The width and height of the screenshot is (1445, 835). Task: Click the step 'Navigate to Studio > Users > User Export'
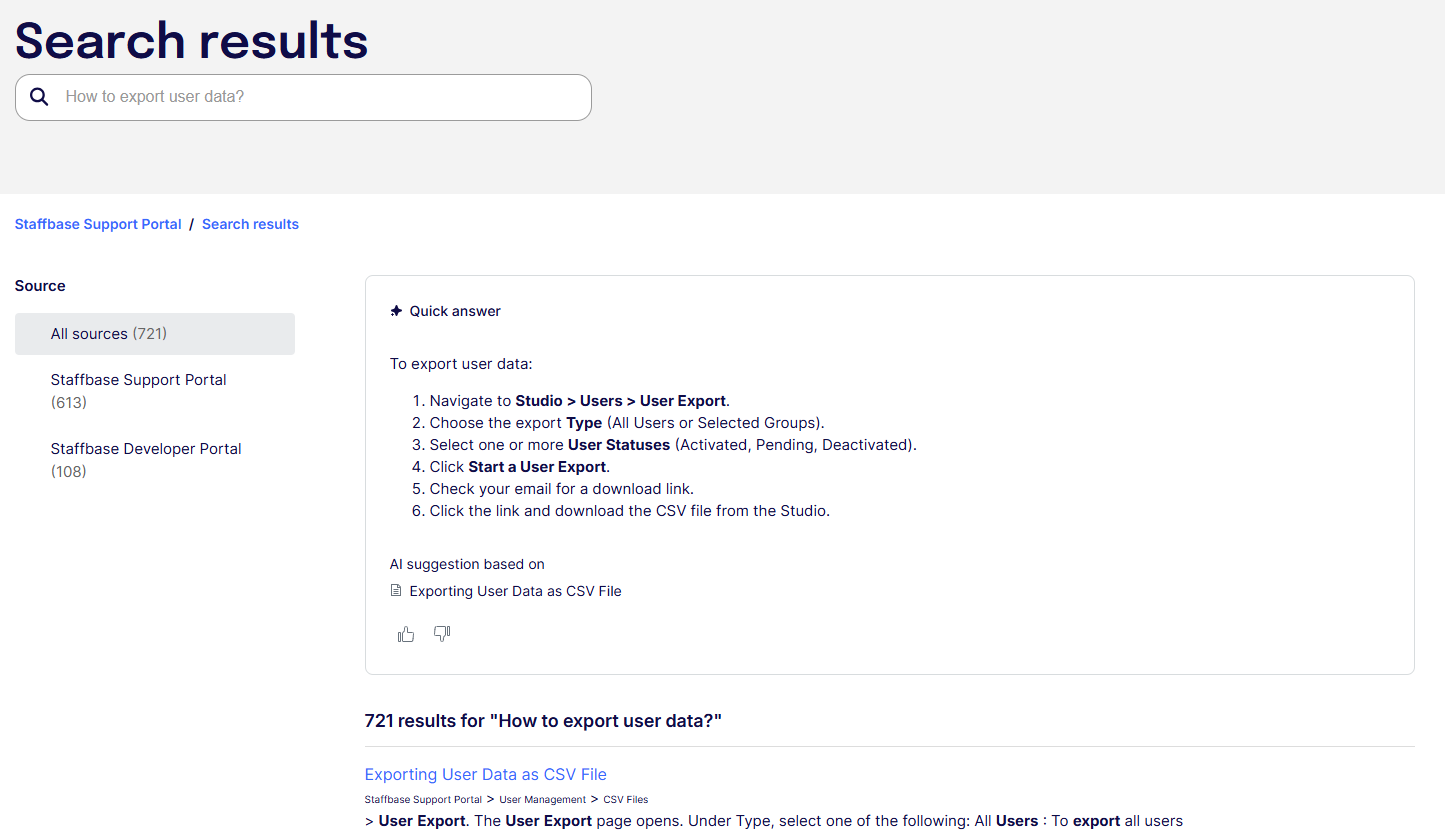tap(580, 401)
